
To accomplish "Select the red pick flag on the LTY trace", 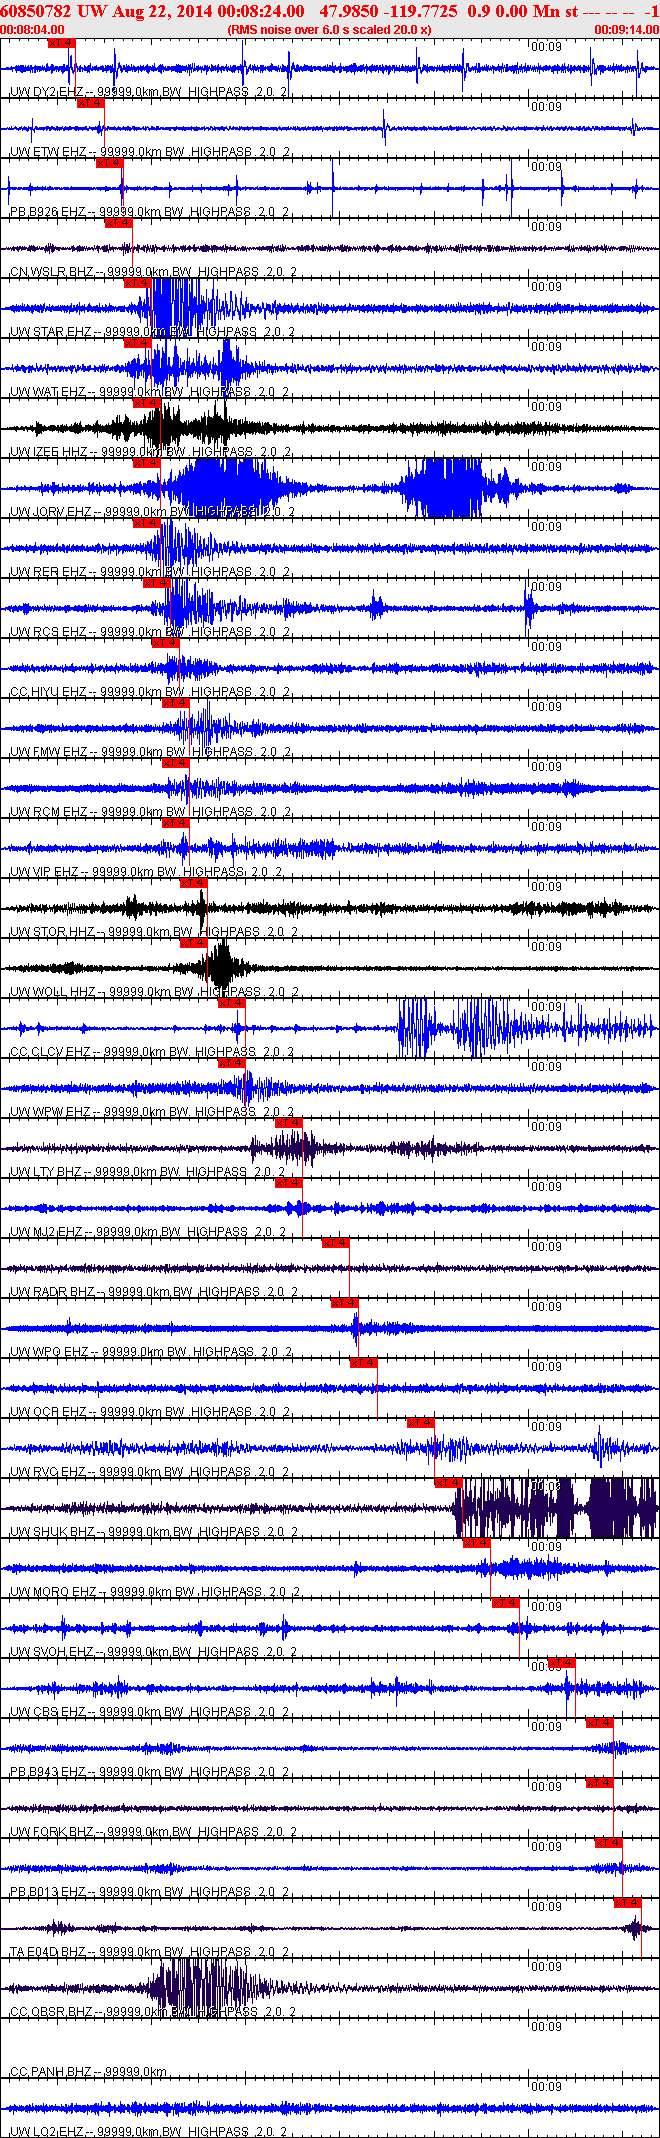I will pyautogui.click(x=288, y=1124).
